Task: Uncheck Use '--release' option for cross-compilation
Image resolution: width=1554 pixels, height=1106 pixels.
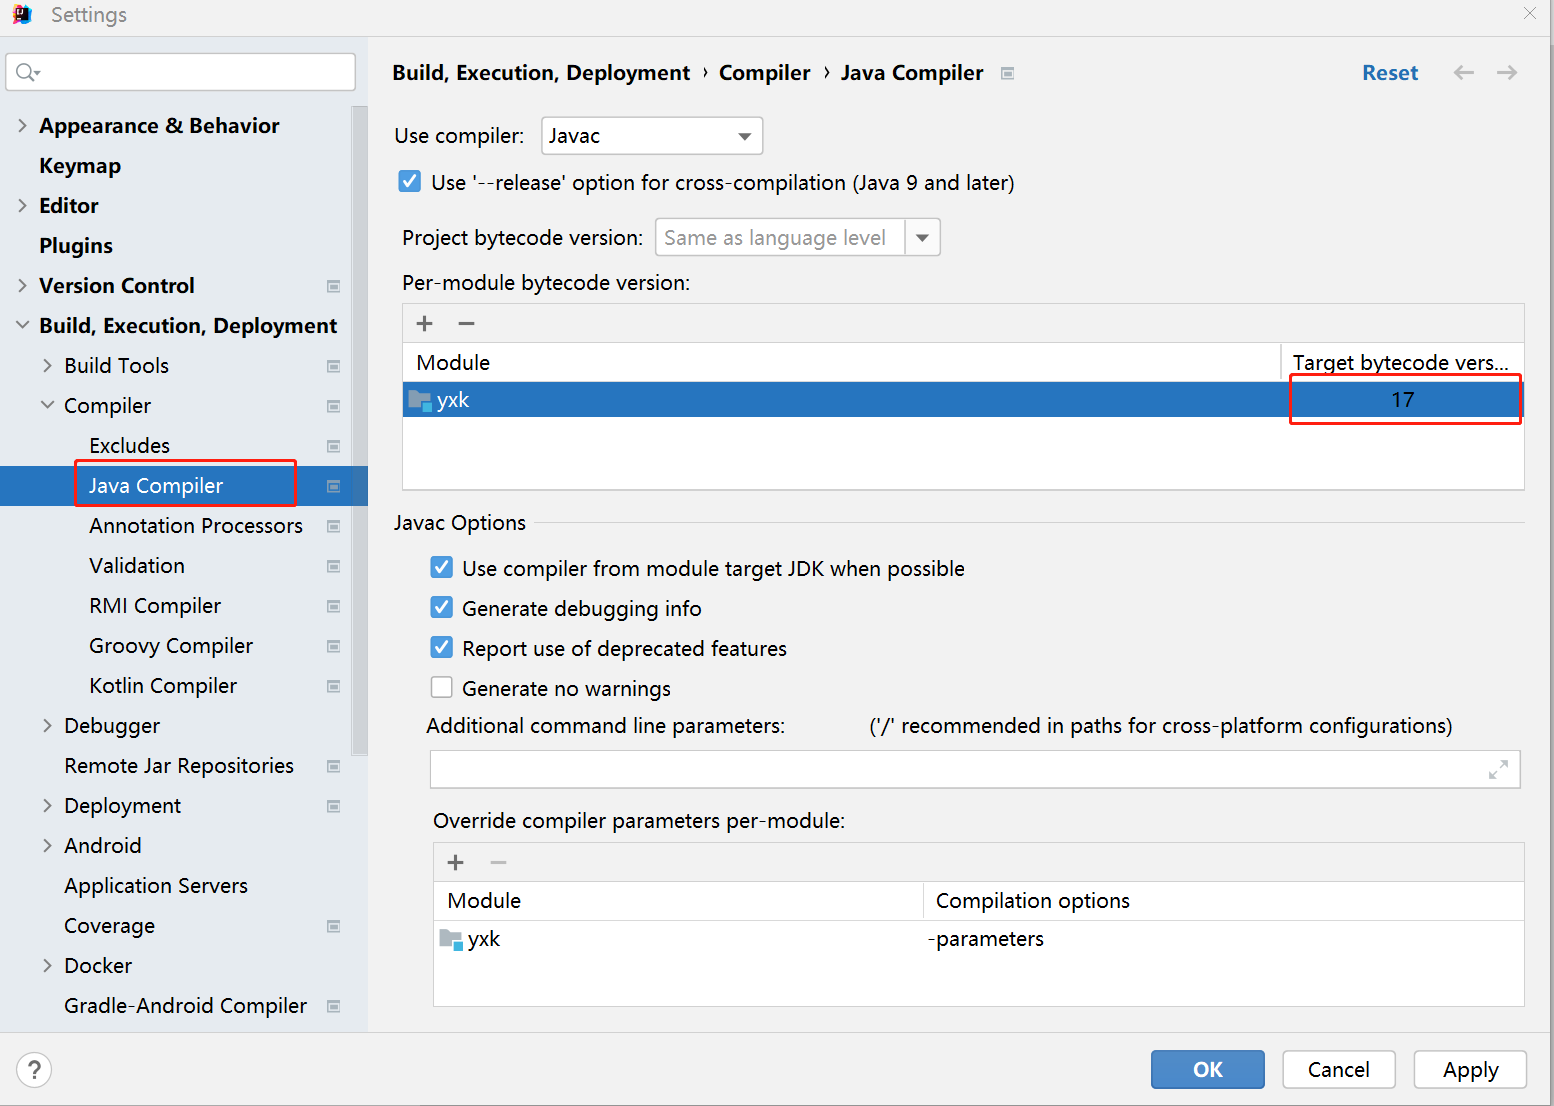Action: pos(410,182)
